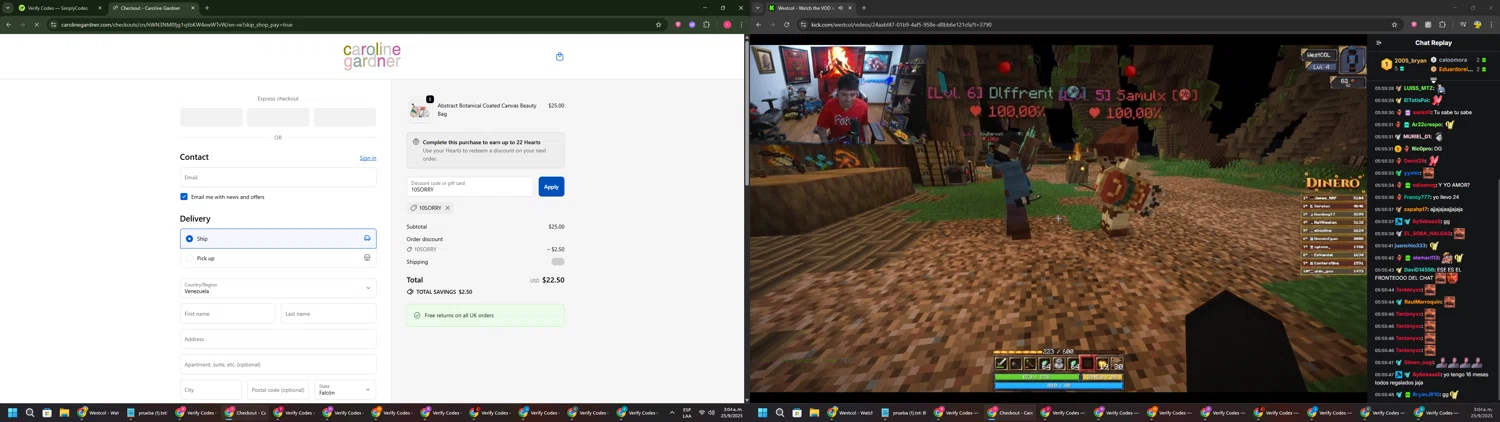Screen dimensions: 1500x422
Task: Go back in the Caroline Gardner window
Action: tap(8, 24)
